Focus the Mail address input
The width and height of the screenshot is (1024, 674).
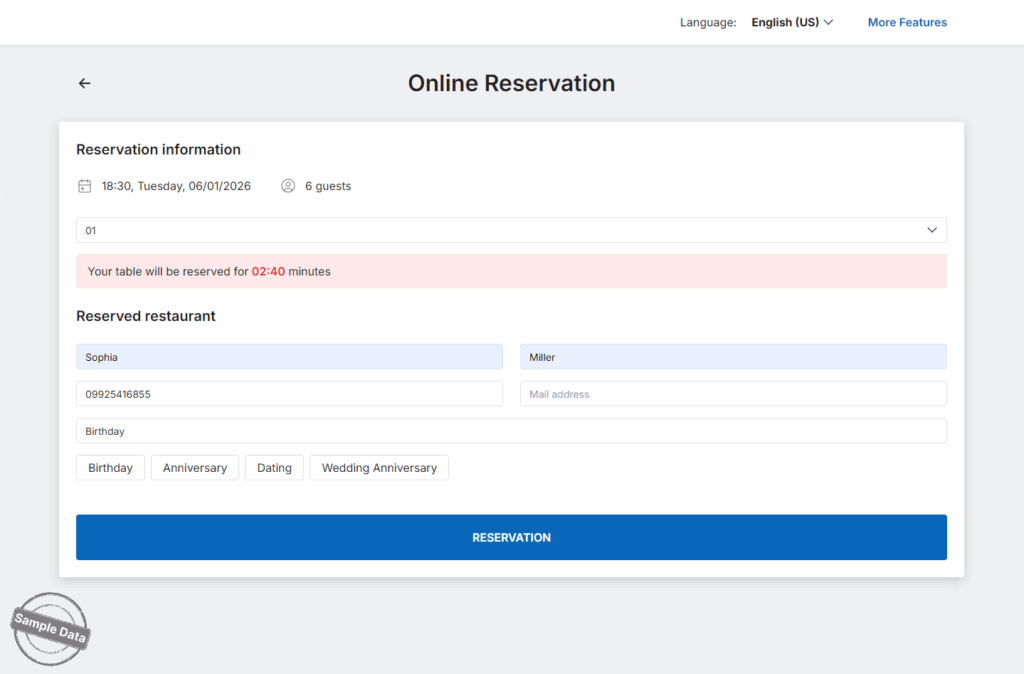pos(733,394)
